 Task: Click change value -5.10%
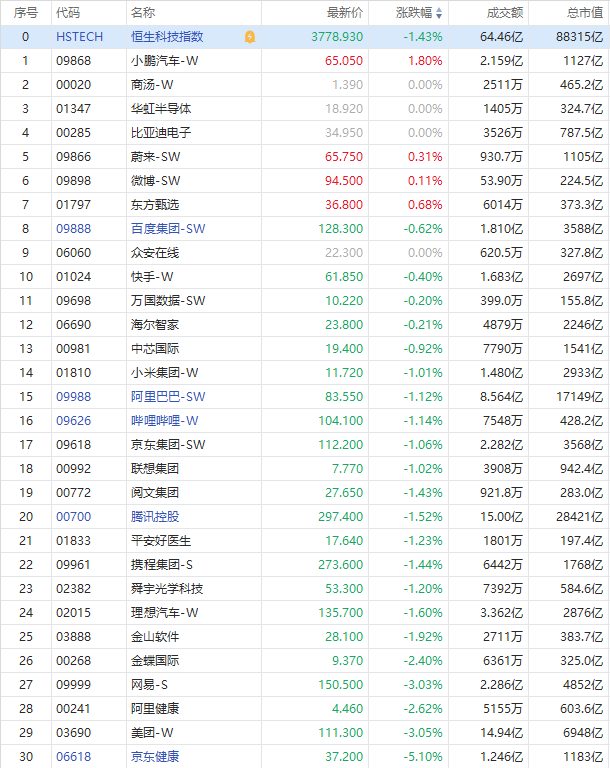click(x=423, y=757)
